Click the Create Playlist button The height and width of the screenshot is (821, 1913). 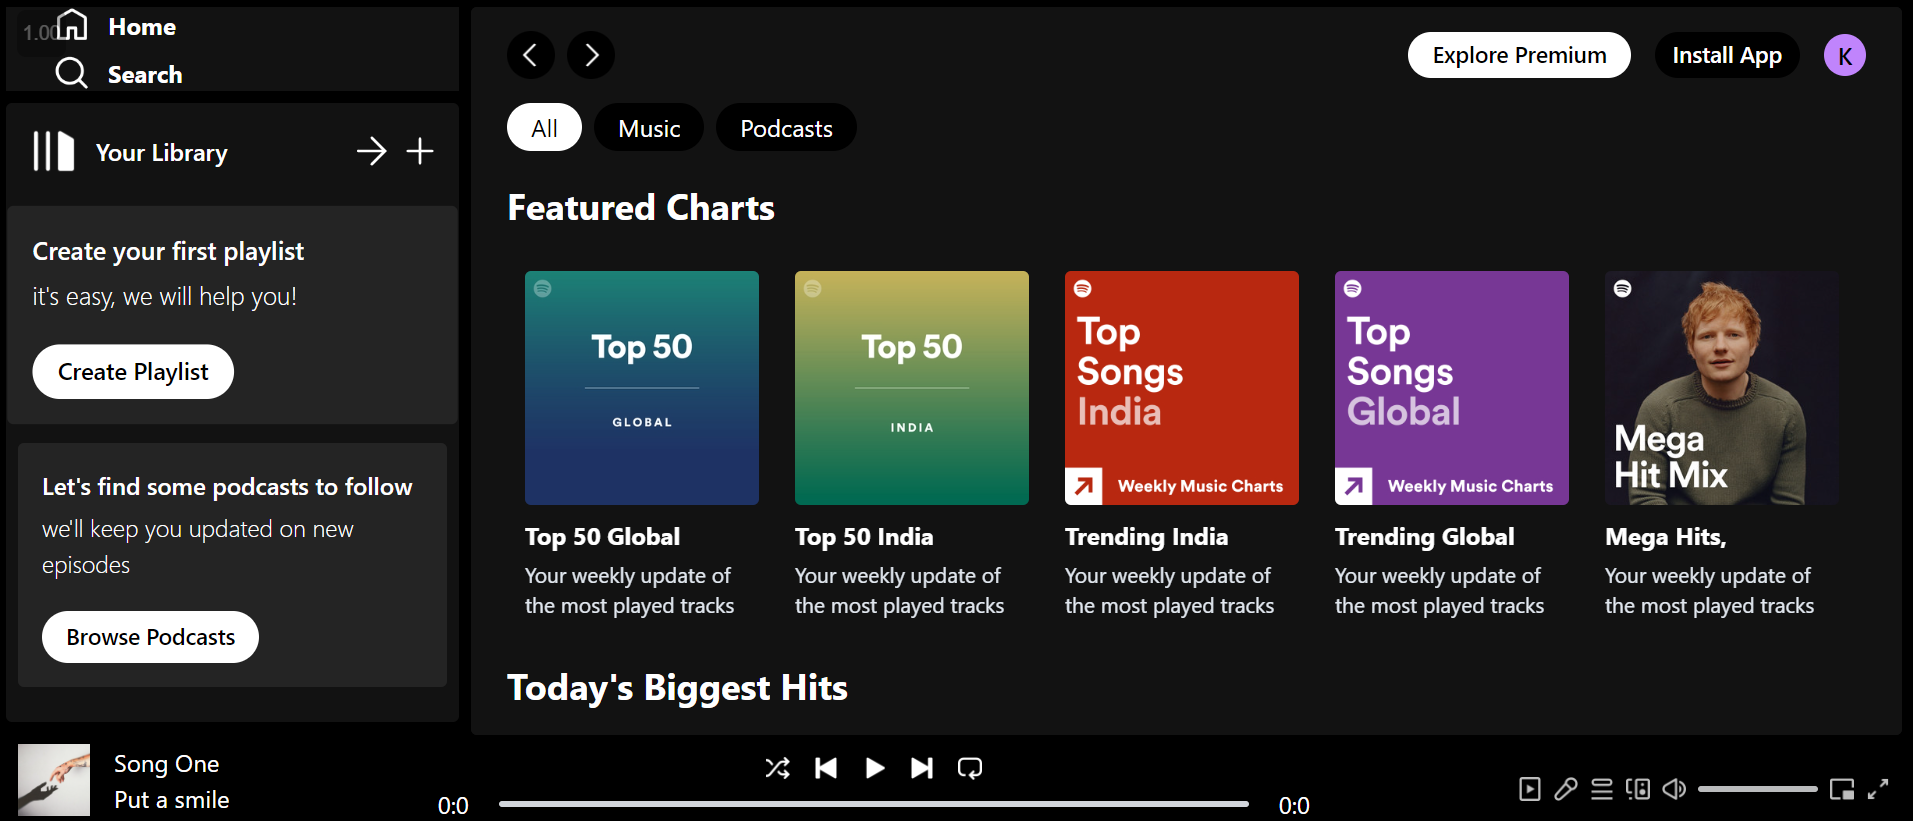[x=133, y=372]
